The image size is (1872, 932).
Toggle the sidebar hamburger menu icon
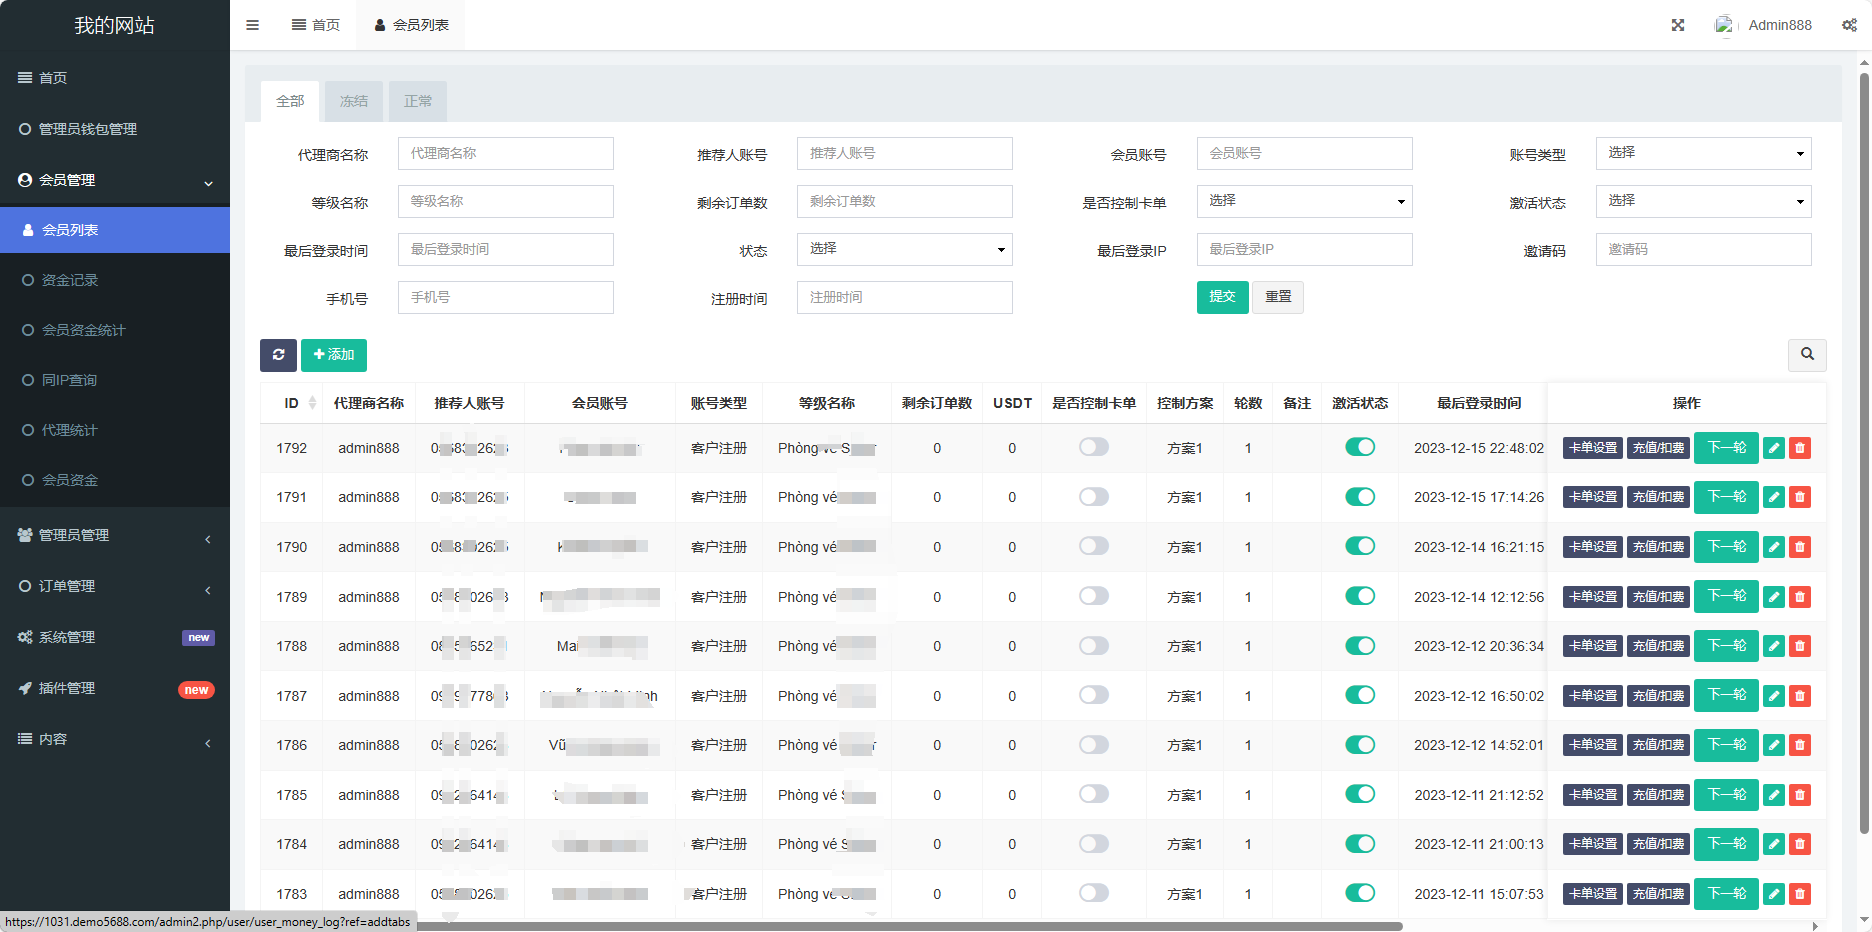tap(252, 25)
